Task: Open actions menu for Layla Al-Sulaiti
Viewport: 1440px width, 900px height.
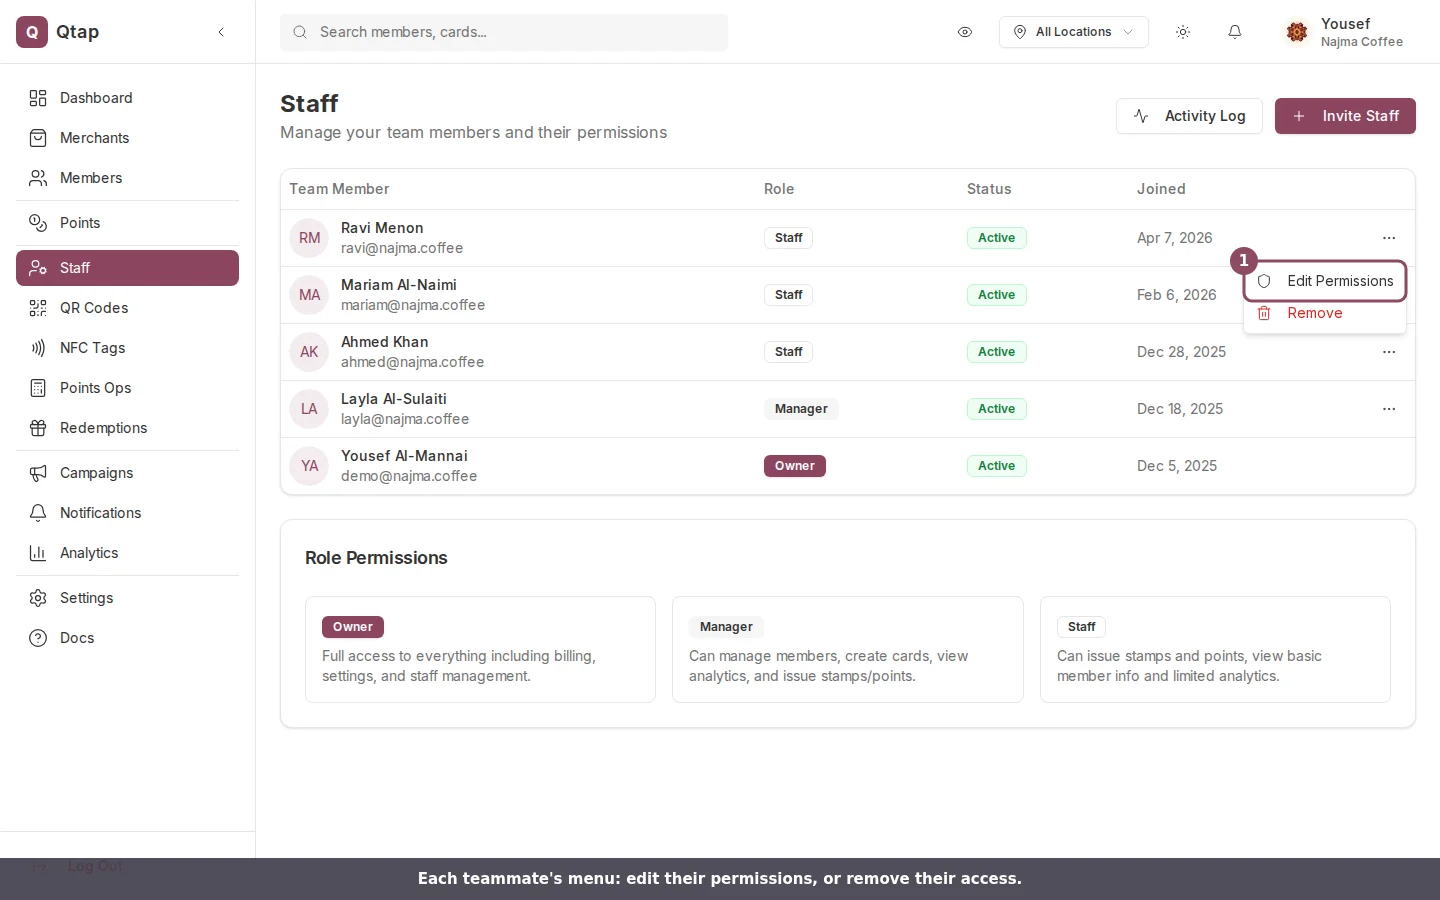Action: coord(1389,409)
